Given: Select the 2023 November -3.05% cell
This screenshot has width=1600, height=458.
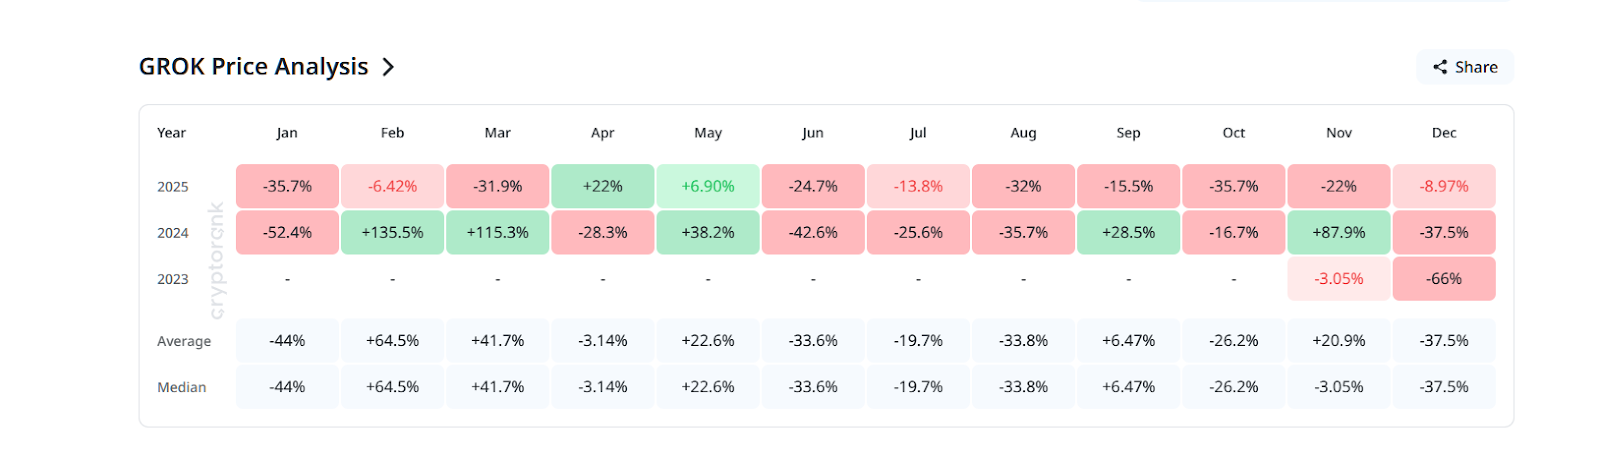Looking at the screenshot, I should 1339,279.
